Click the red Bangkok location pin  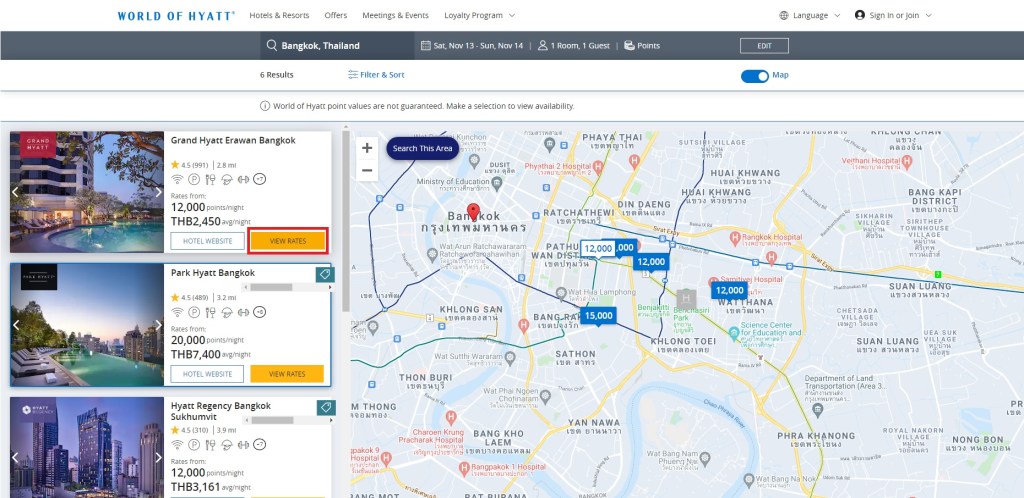coord(474,213)
